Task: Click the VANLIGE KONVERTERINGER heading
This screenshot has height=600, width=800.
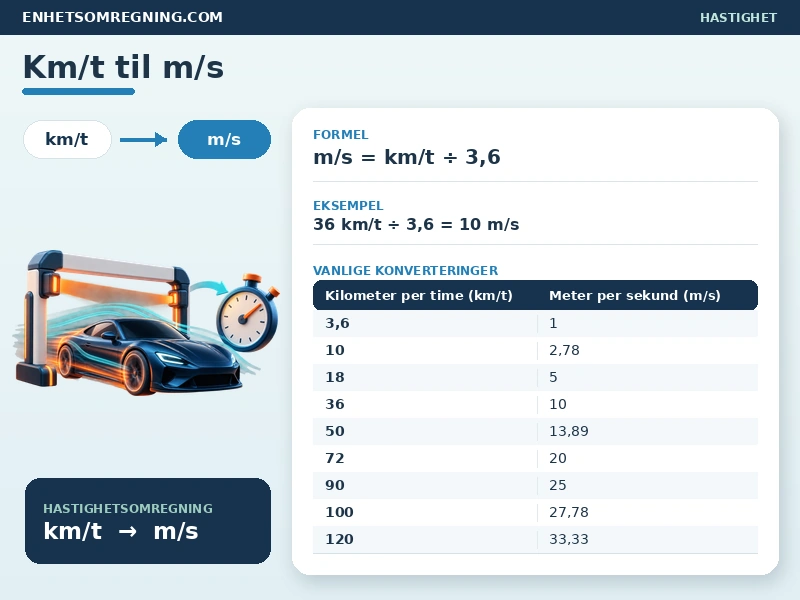Action: (x=405, y=270)
